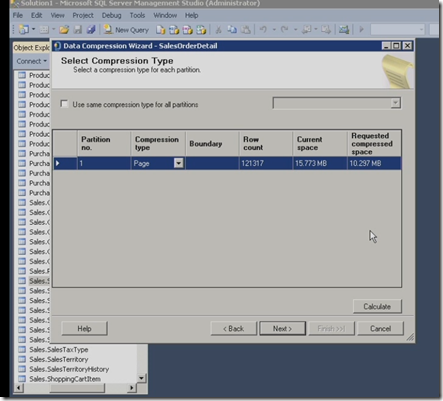
Task: Click the wizard Help button
Action: [84, 329]
